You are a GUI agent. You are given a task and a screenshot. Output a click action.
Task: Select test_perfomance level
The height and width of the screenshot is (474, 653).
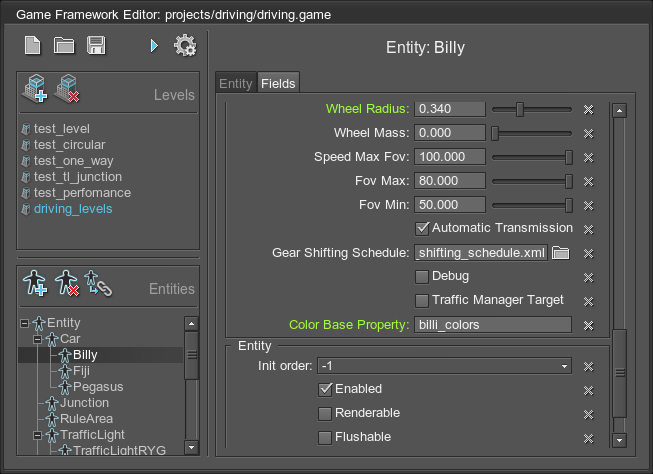pyautogui.click(x=82, y=193)
